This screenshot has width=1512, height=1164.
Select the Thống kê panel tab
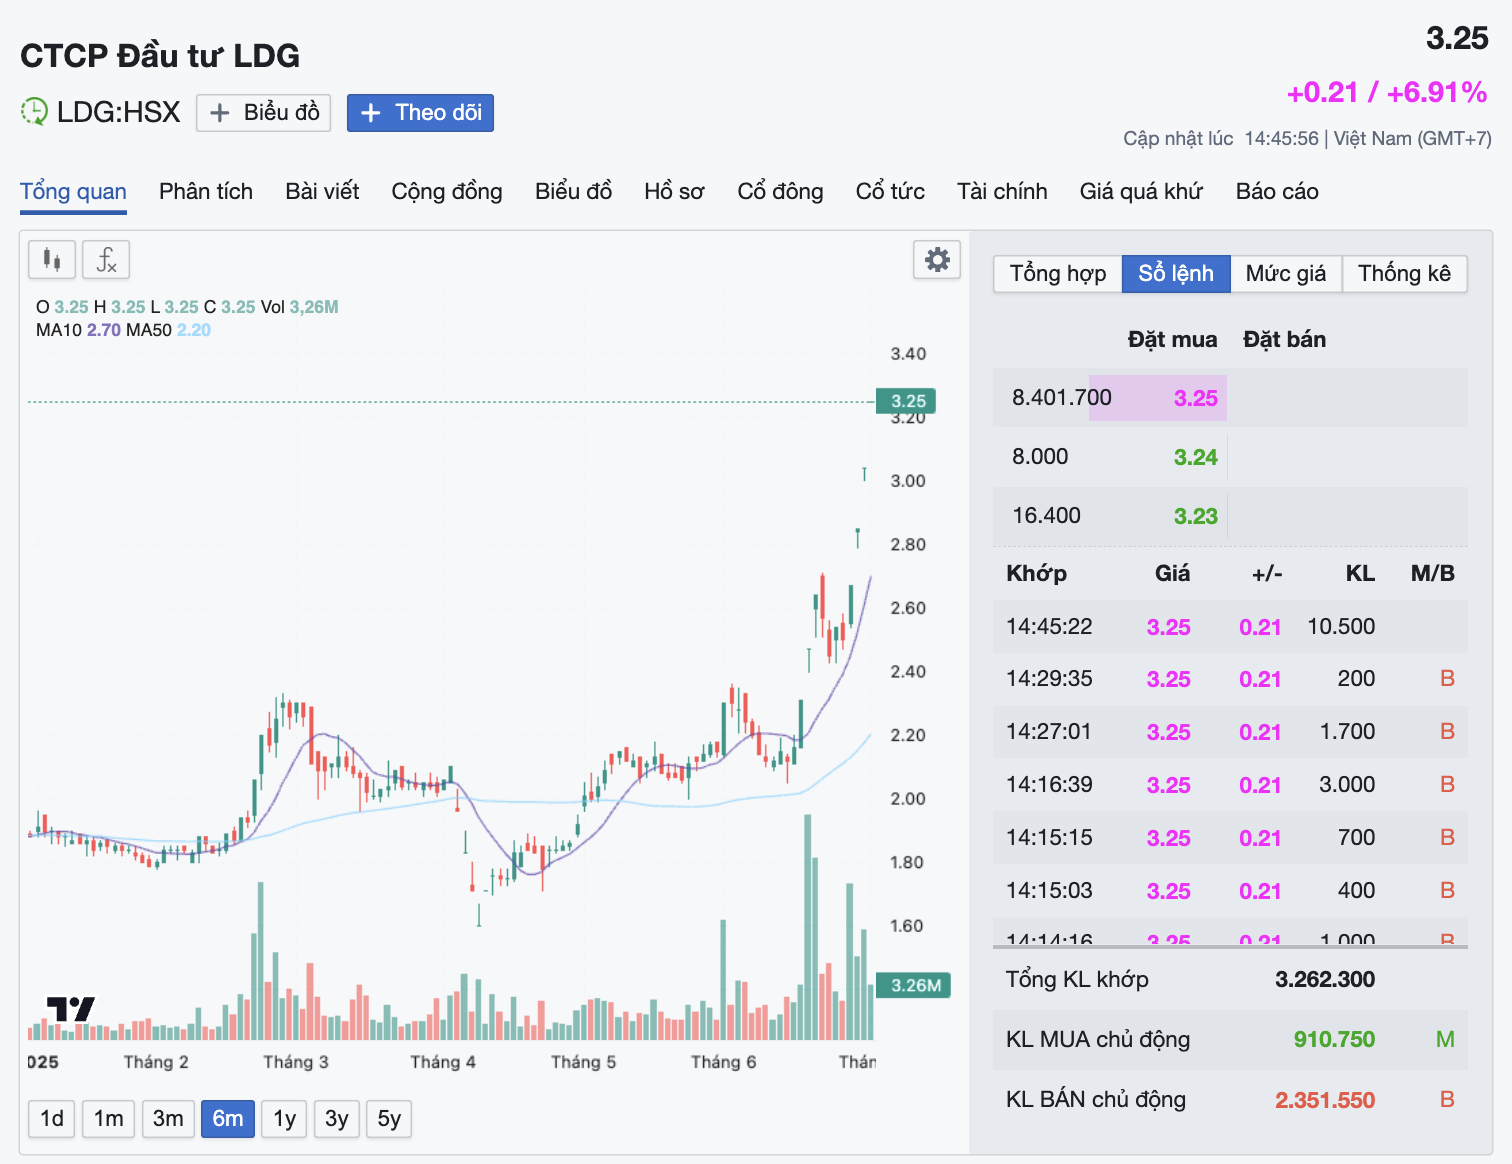point(1404,273)
